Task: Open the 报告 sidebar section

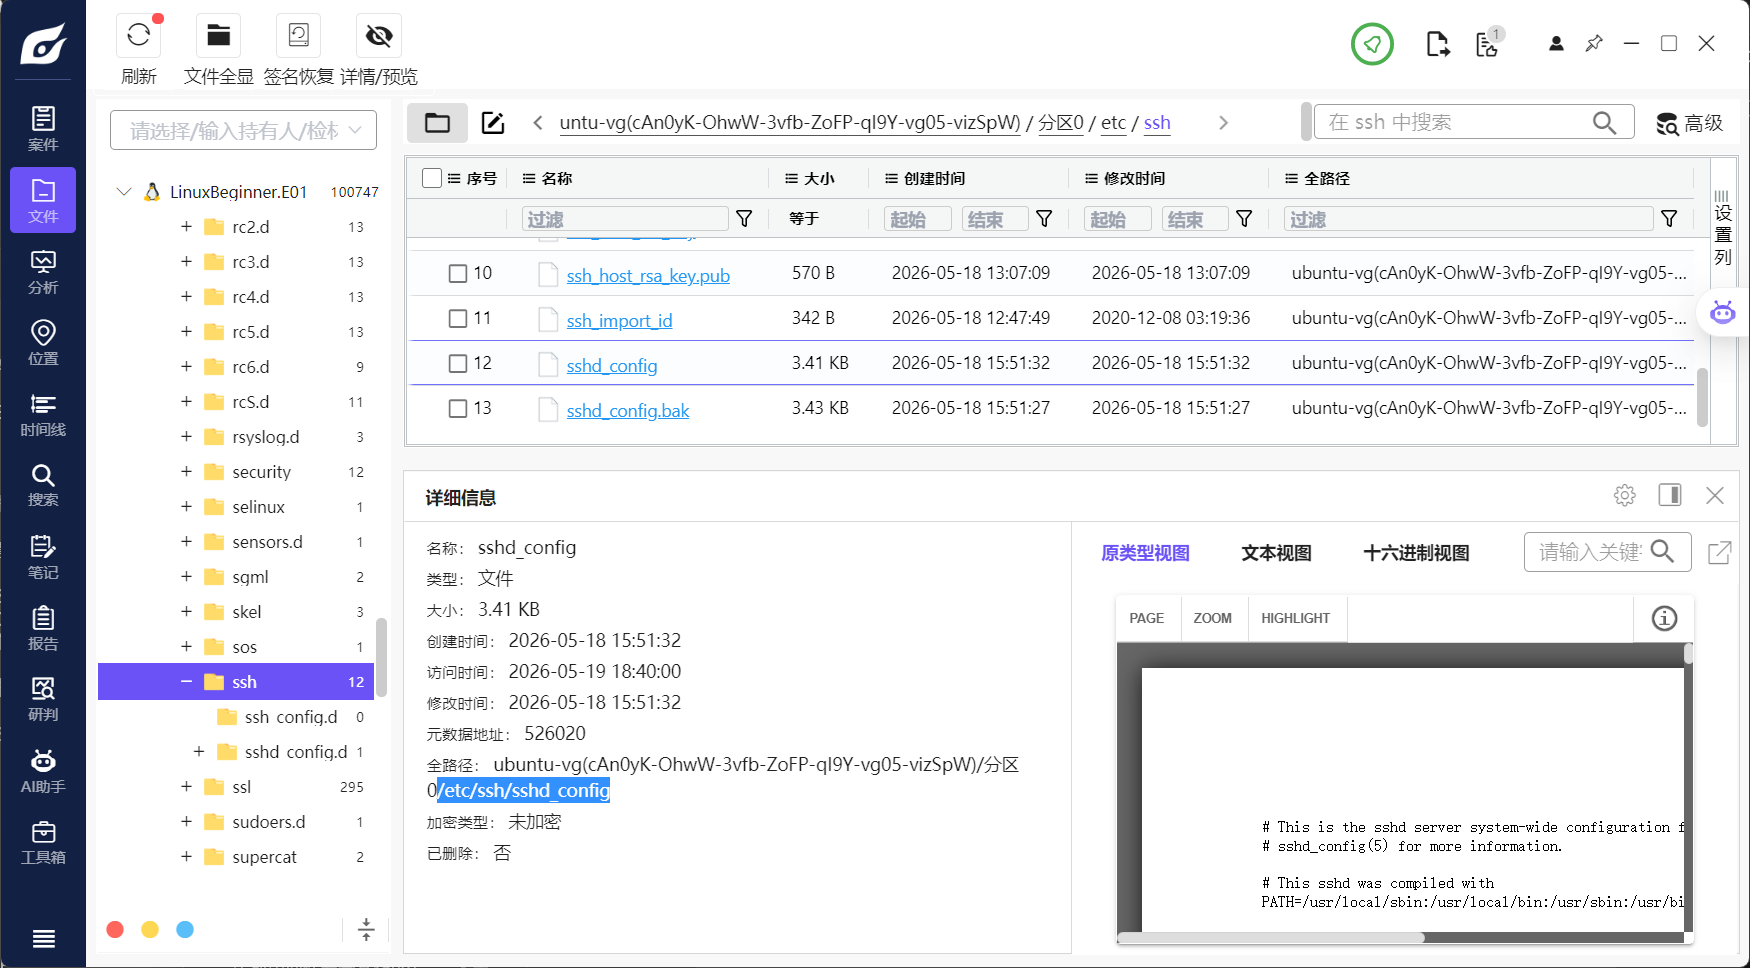Action: point(43,628)
